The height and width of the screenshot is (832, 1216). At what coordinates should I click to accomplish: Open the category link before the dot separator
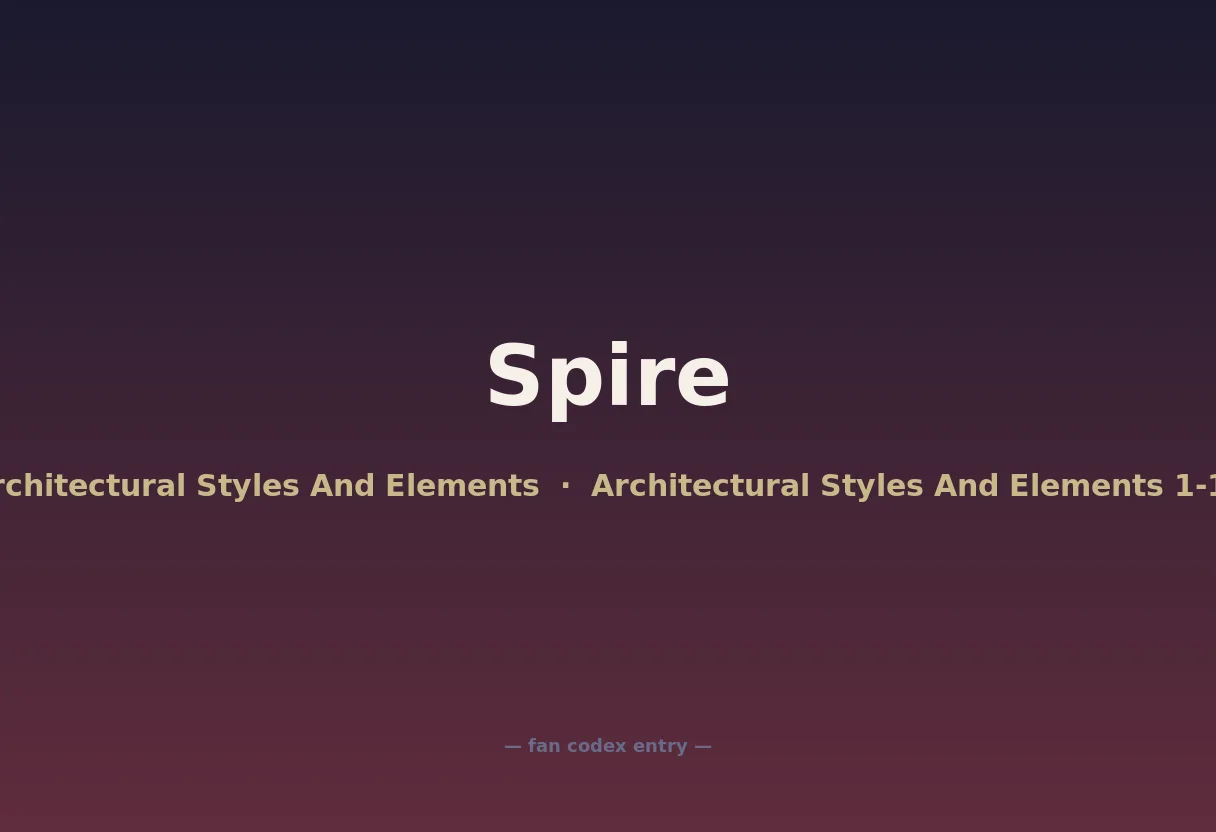point(270,486)
